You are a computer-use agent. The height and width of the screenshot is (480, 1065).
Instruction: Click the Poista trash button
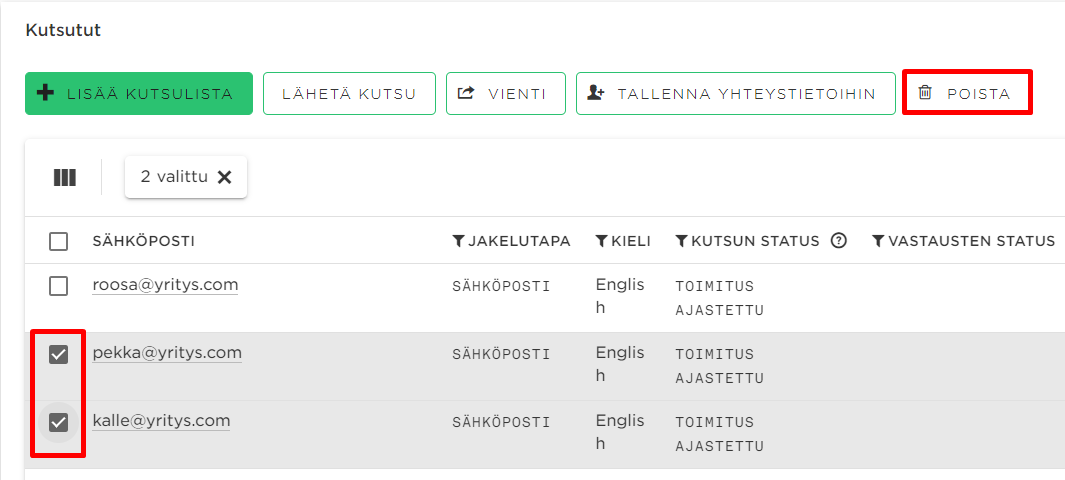click(966, 94)
